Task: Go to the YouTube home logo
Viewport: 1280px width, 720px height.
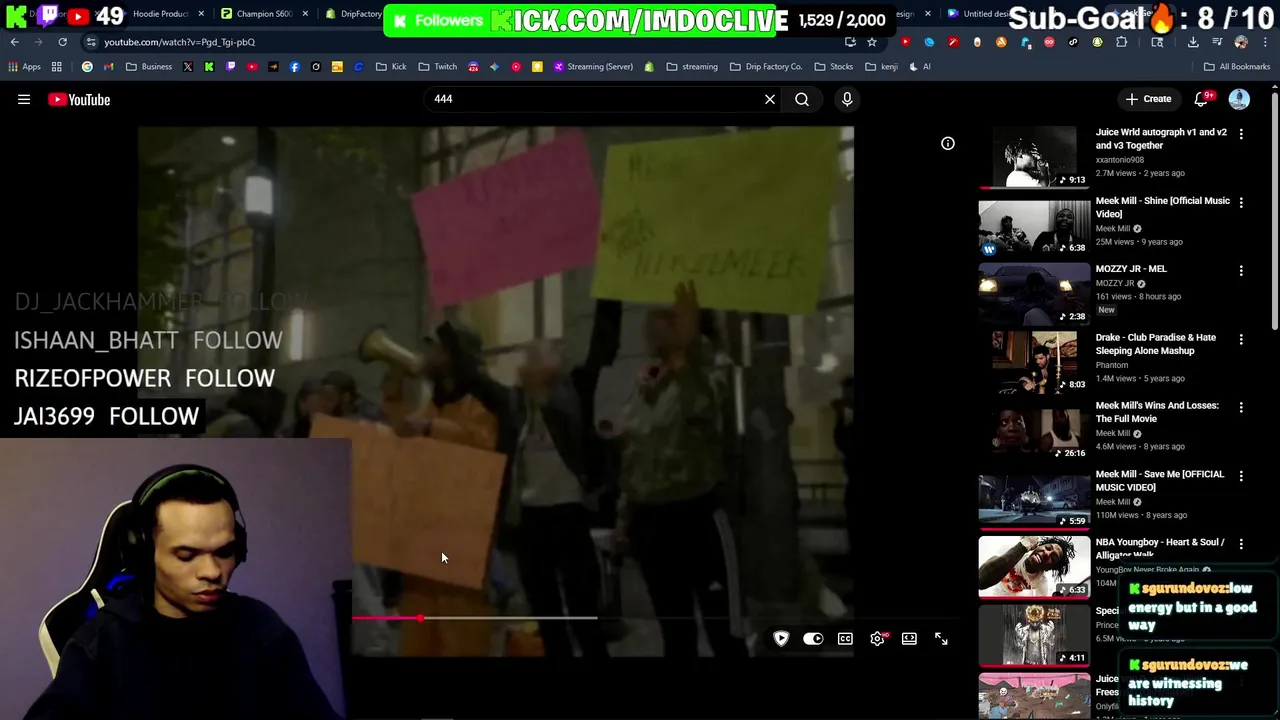Action: point(79,99)
